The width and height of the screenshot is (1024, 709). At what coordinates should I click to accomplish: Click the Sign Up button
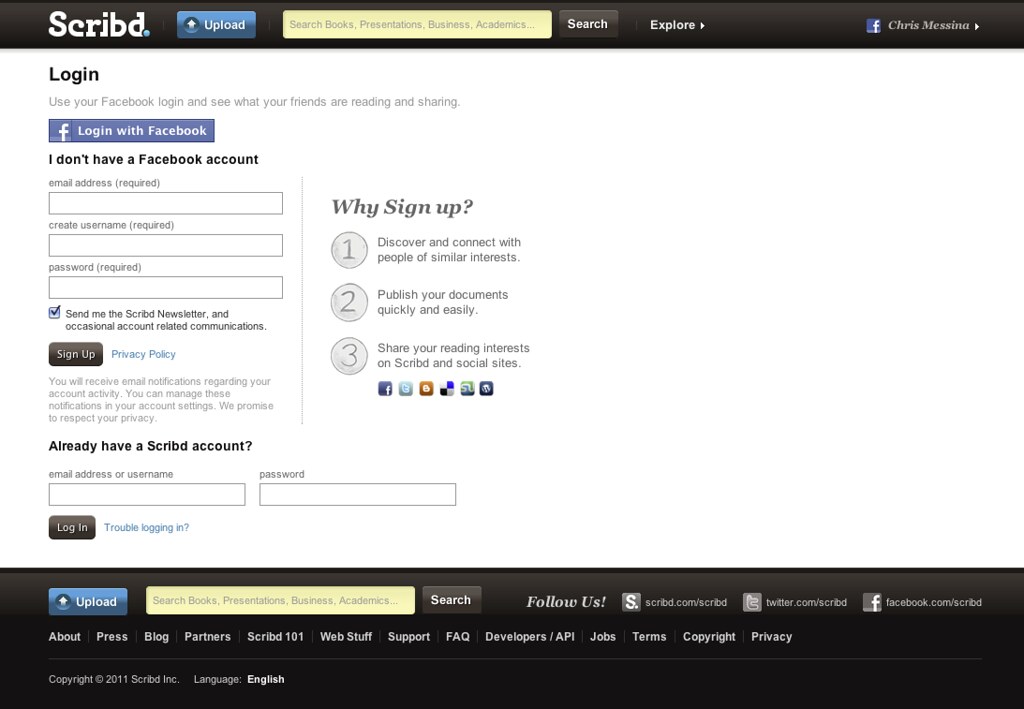coord(76,354)
